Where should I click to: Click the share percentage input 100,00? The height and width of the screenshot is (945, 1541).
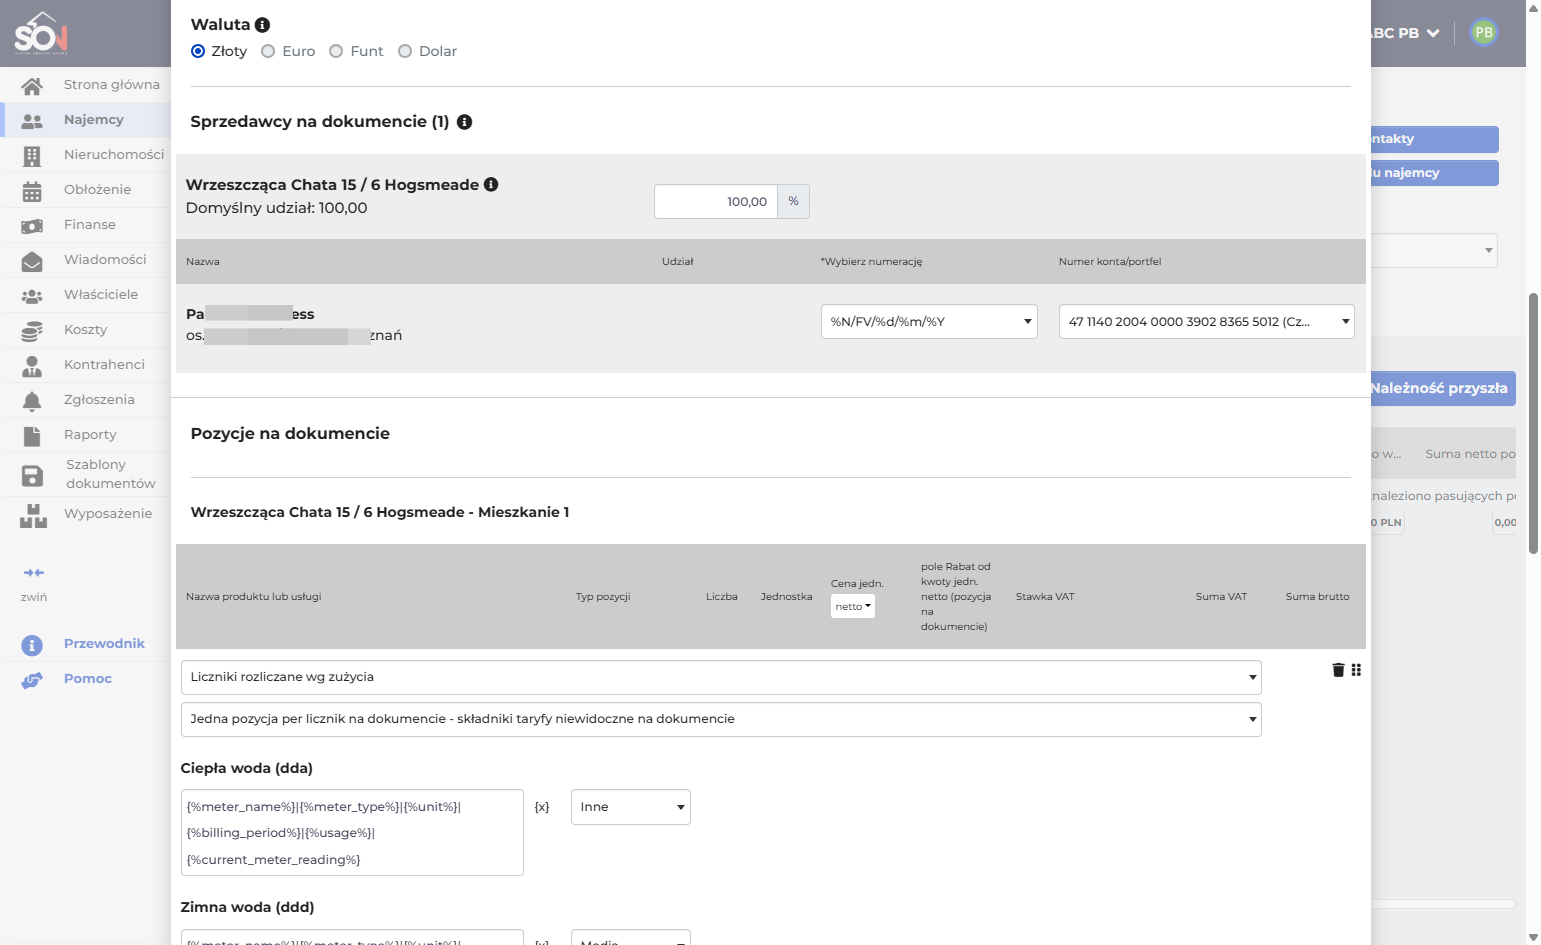click(716, 201)
